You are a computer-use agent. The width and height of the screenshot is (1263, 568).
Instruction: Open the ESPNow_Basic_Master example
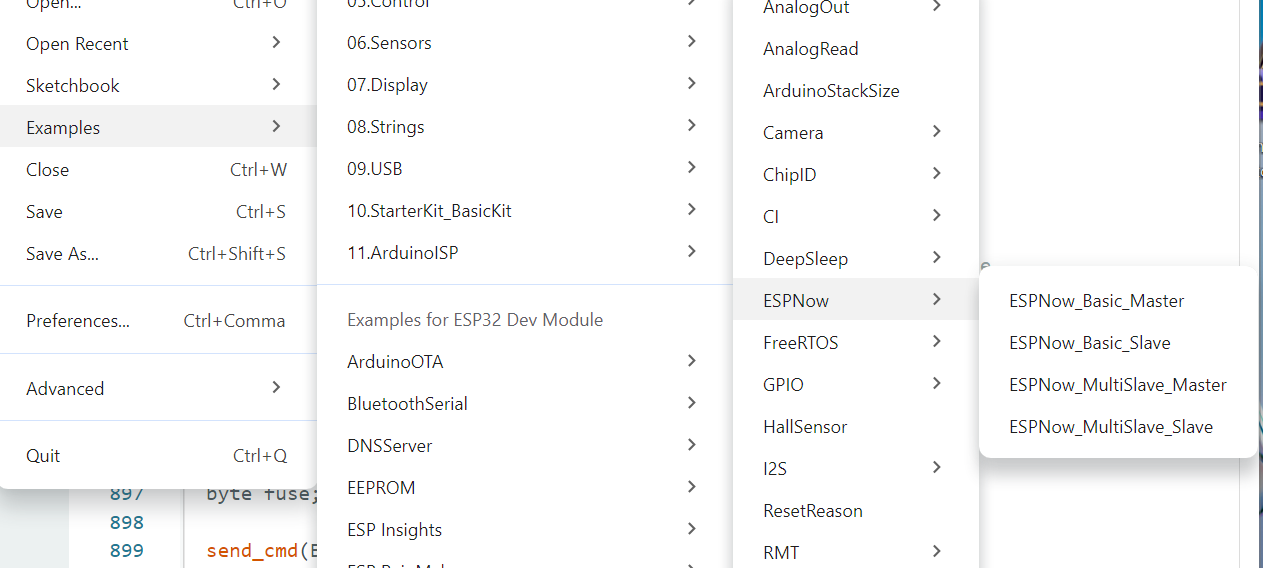pyautogui.click(x=1096, y=301)
